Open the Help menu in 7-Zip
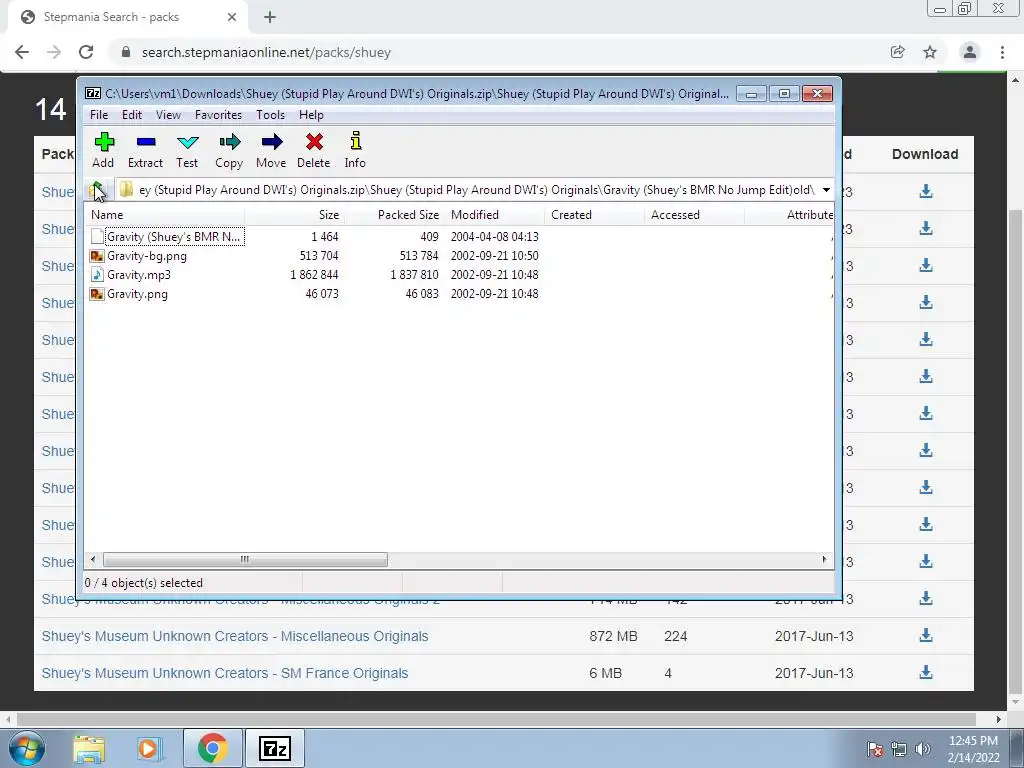1024x768 pixels. click(312, 115)
